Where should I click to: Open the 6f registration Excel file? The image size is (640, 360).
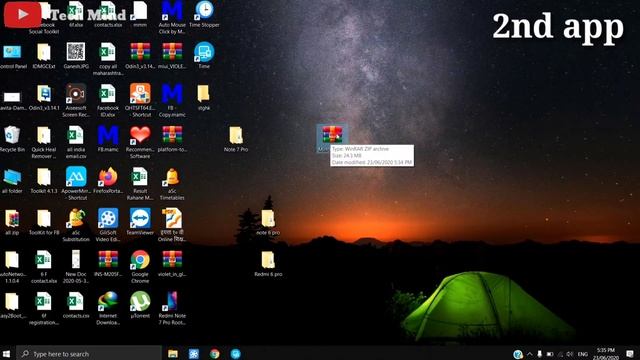point(44,309)
